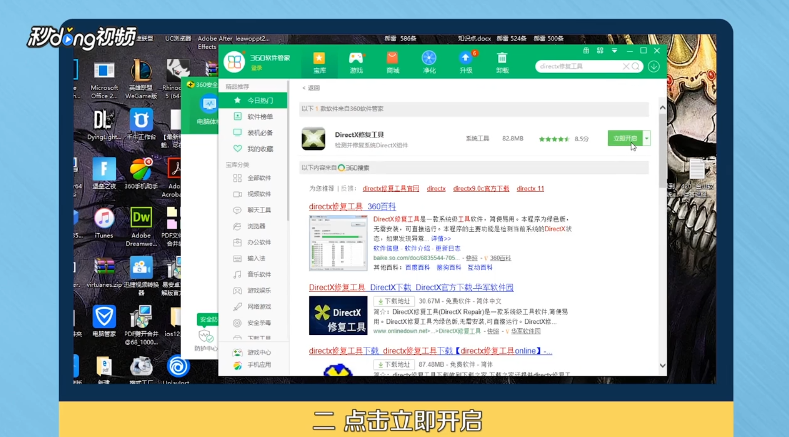Click the directx修复工具官网 suggestion link

pyautogui.click(x=391, y=188)
